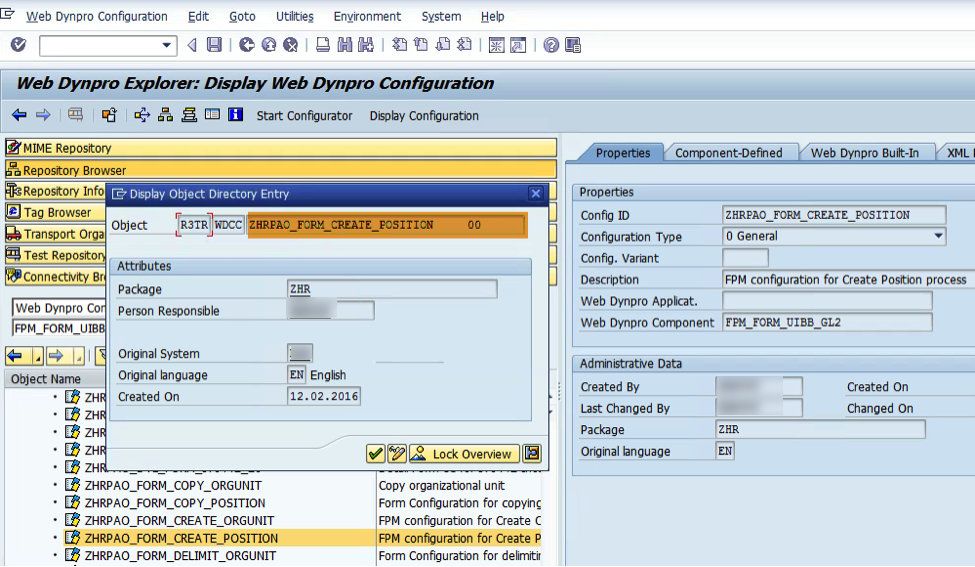Confirm the dialog with the green checkmark button
Image resolution: width=975 pixels, height=567 pixels.
(x=376, y=454)
